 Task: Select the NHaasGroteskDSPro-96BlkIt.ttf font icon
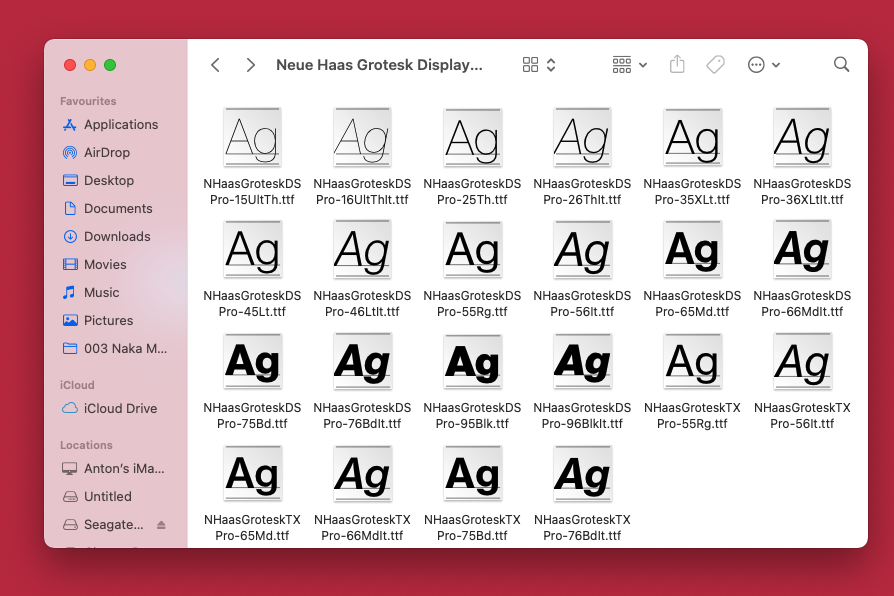(582, 361)
